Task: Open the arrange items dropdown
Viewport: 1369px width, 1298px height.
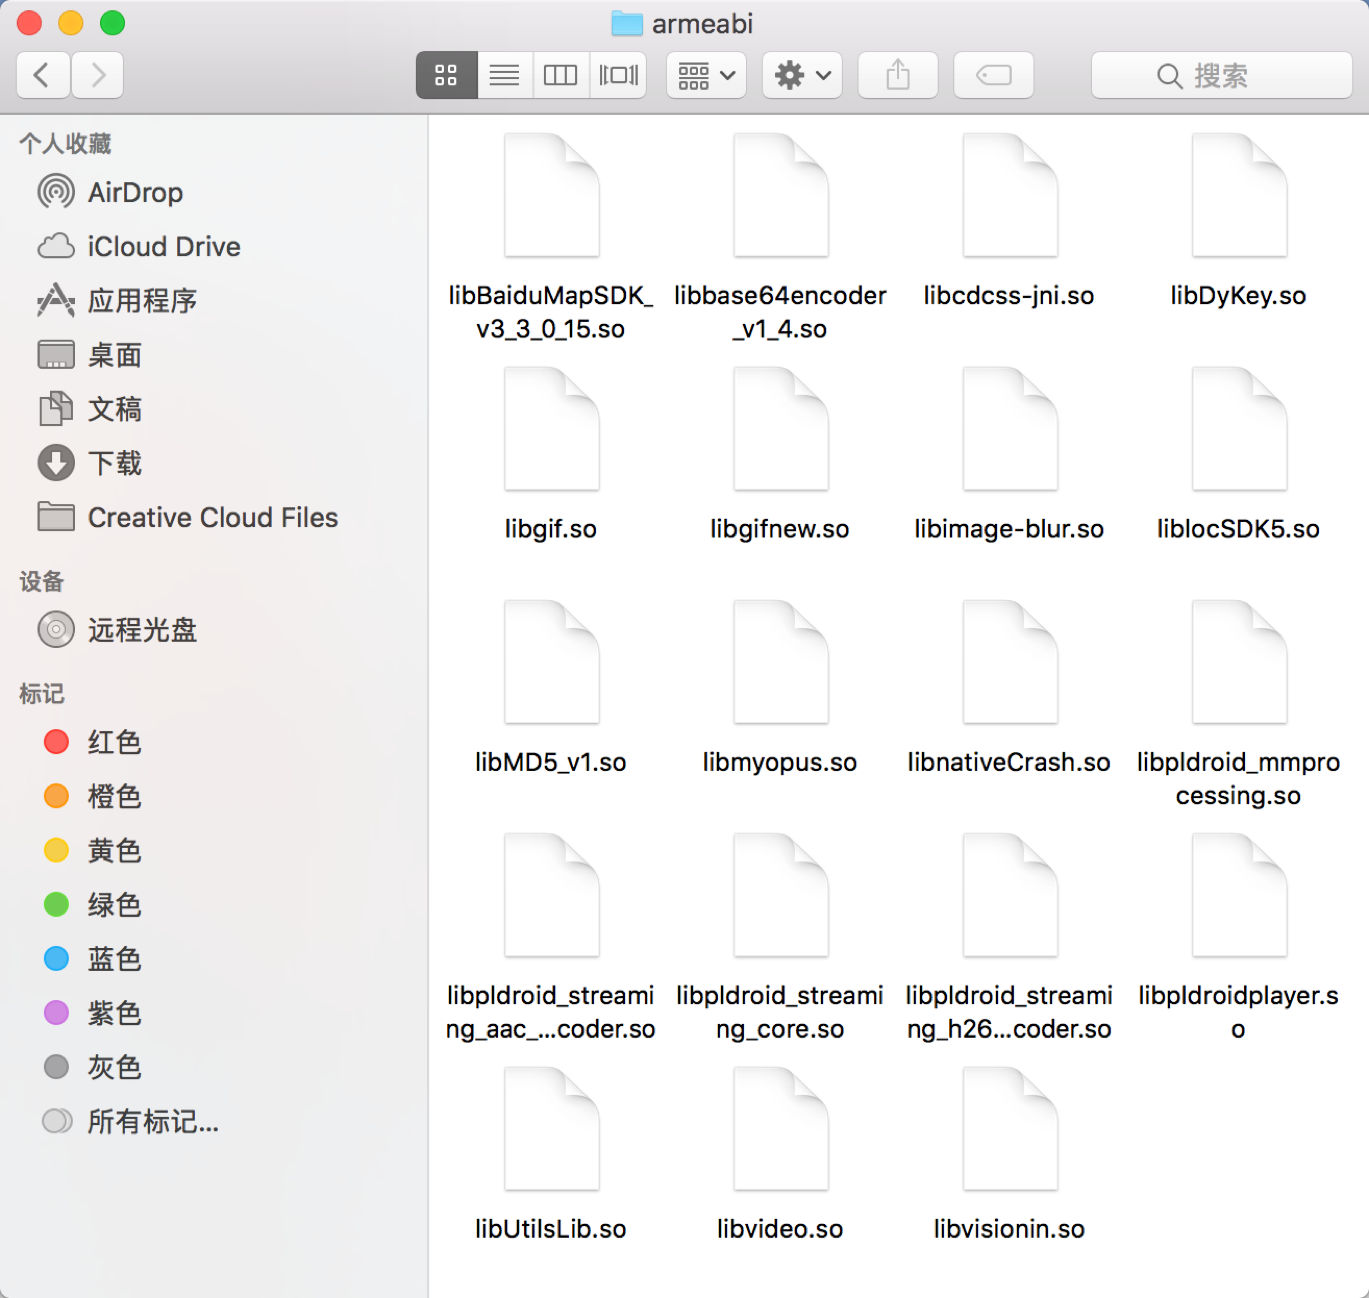Action: (706, 75)
